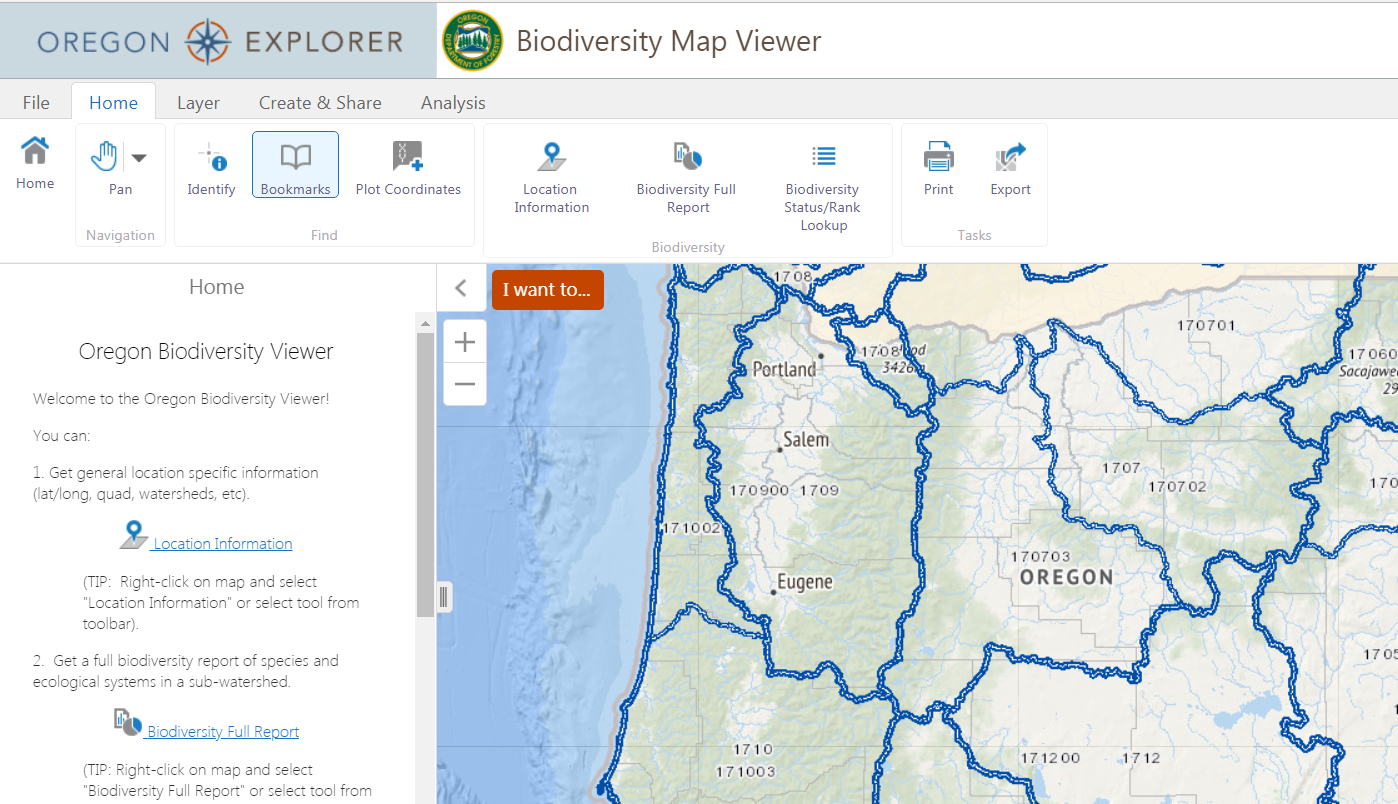Image resolution: width=1398 pixels, height=804 pixels.
Task: Click the Home navigation icon
Action: click(x=35, y=163)
